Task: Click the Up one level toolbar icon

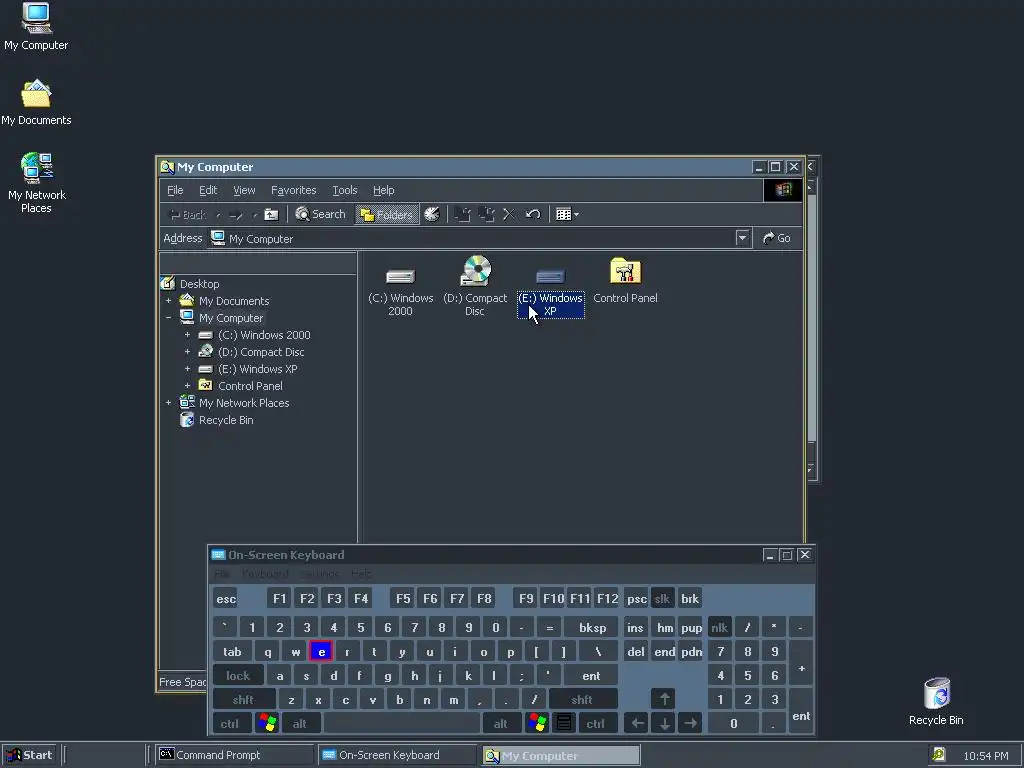Action: tap(271, 214)
